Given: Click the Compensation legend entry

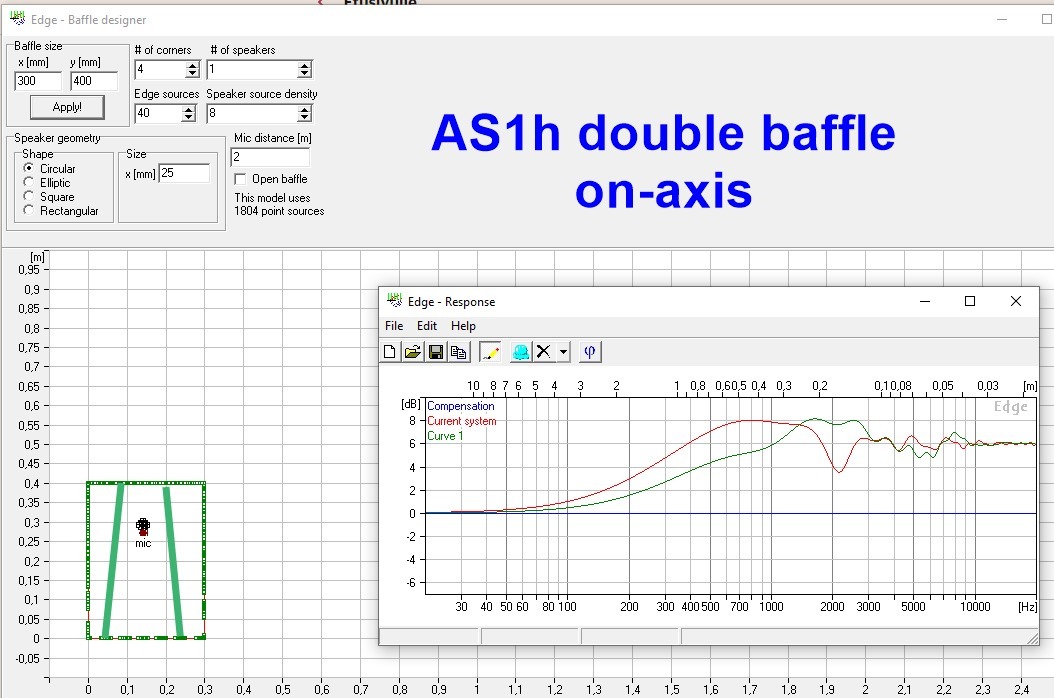Looking at the screenshot, I should pyautogui.click(x=460, y=406).
